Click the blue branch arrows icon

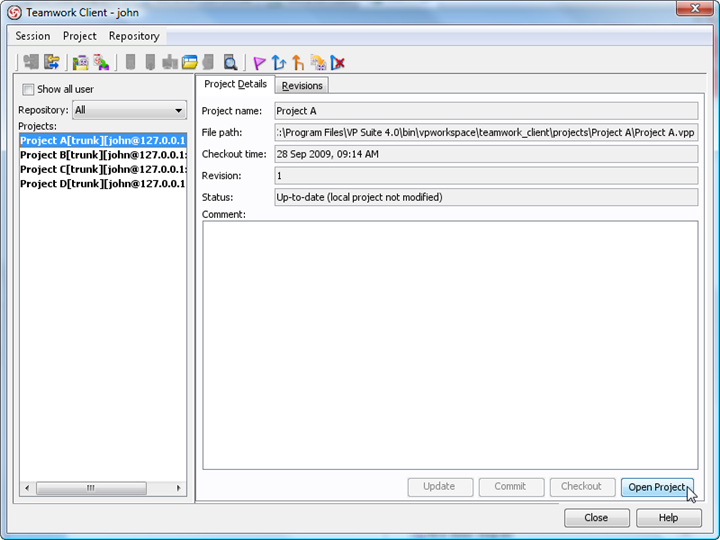[x=278, y=62]
